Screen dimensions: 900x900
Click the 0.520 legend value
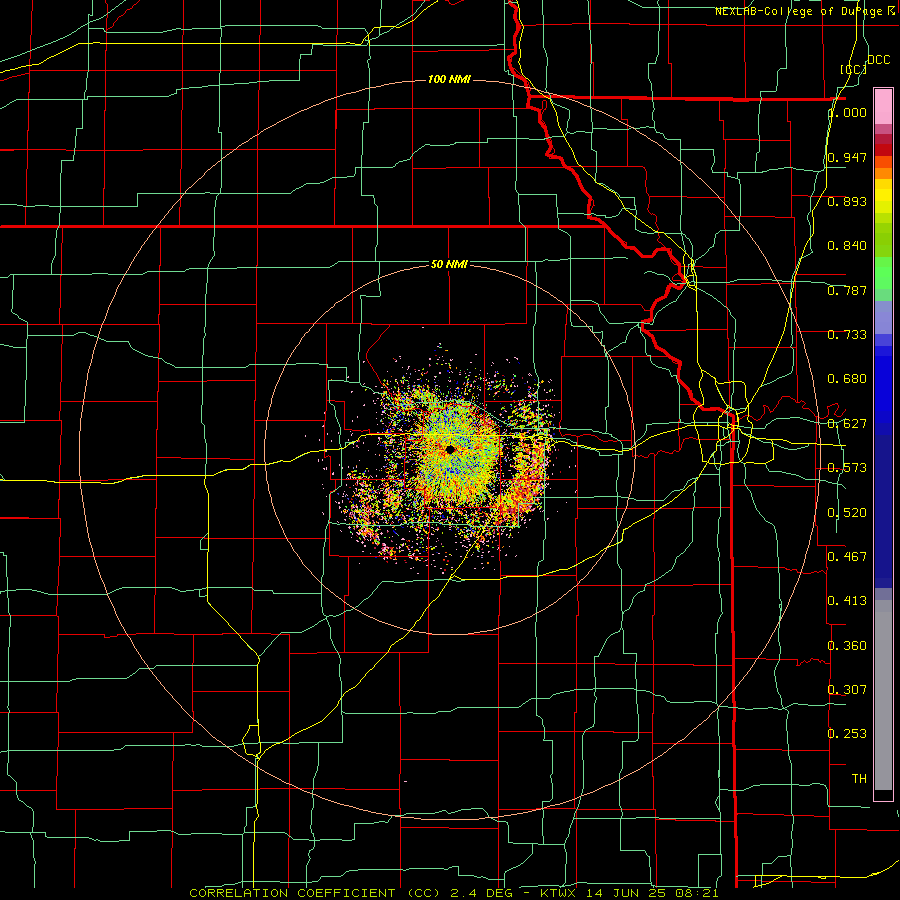point(847,513)
